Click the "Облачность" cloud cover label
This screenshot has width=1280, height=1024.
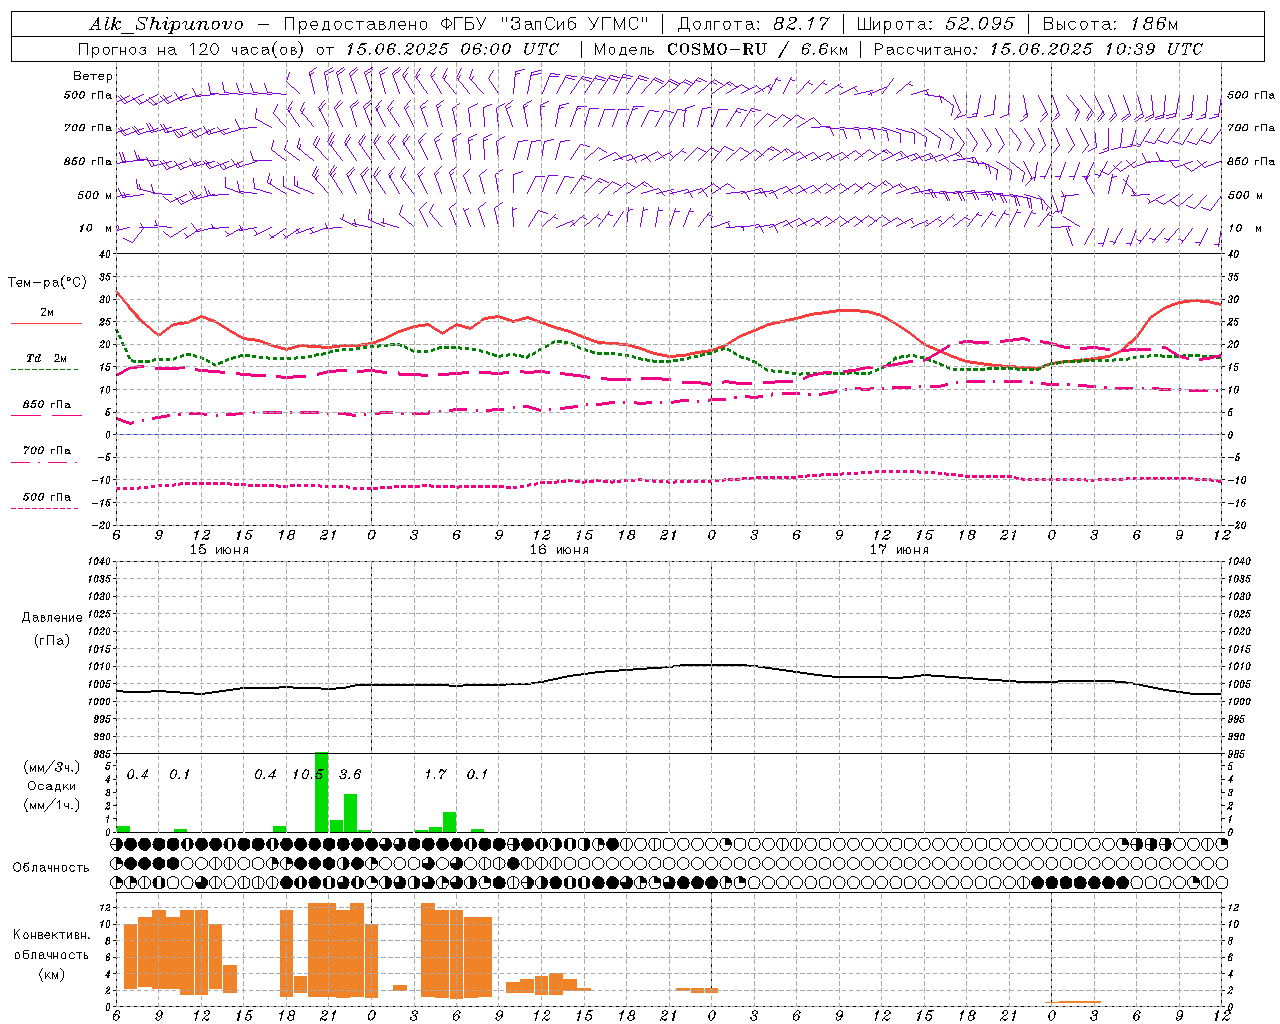click(51, 867)
